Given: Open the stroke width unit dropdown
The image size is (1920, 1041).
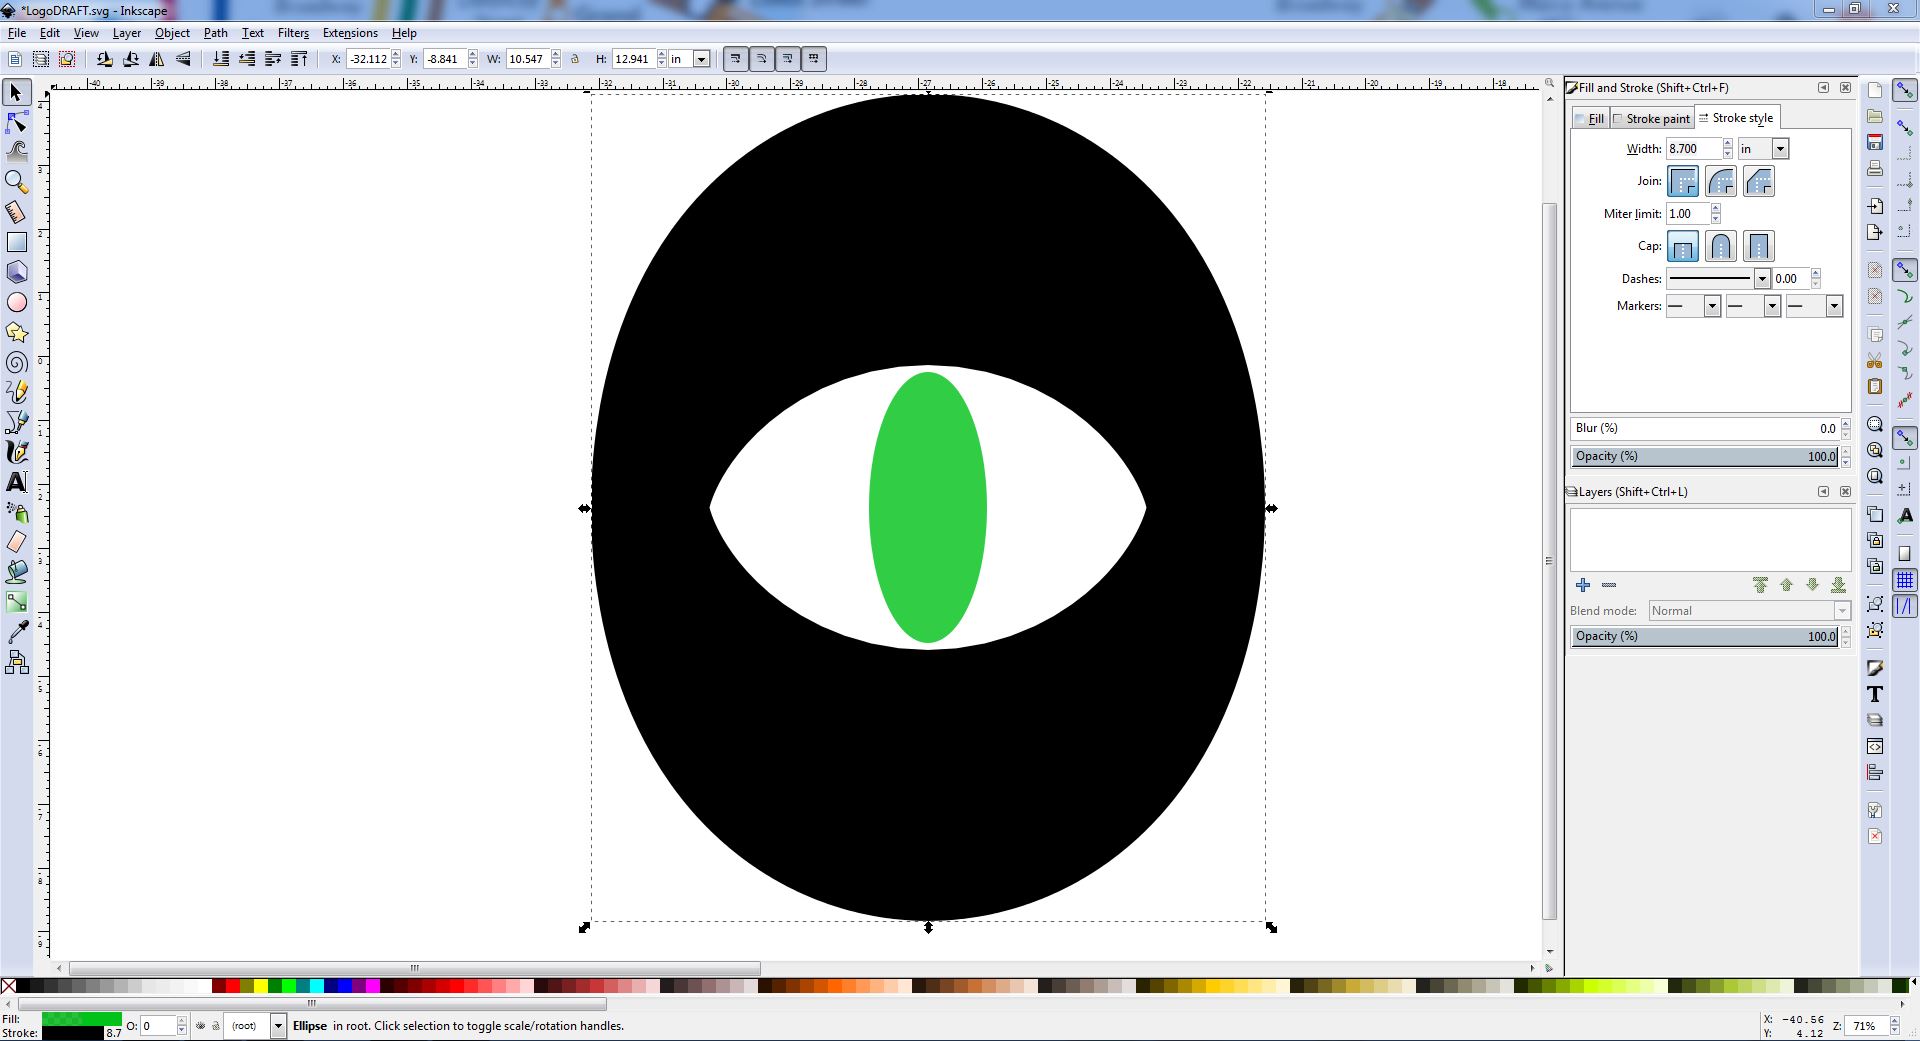Looking at the screenshot, I should [x=1780, y=149].
